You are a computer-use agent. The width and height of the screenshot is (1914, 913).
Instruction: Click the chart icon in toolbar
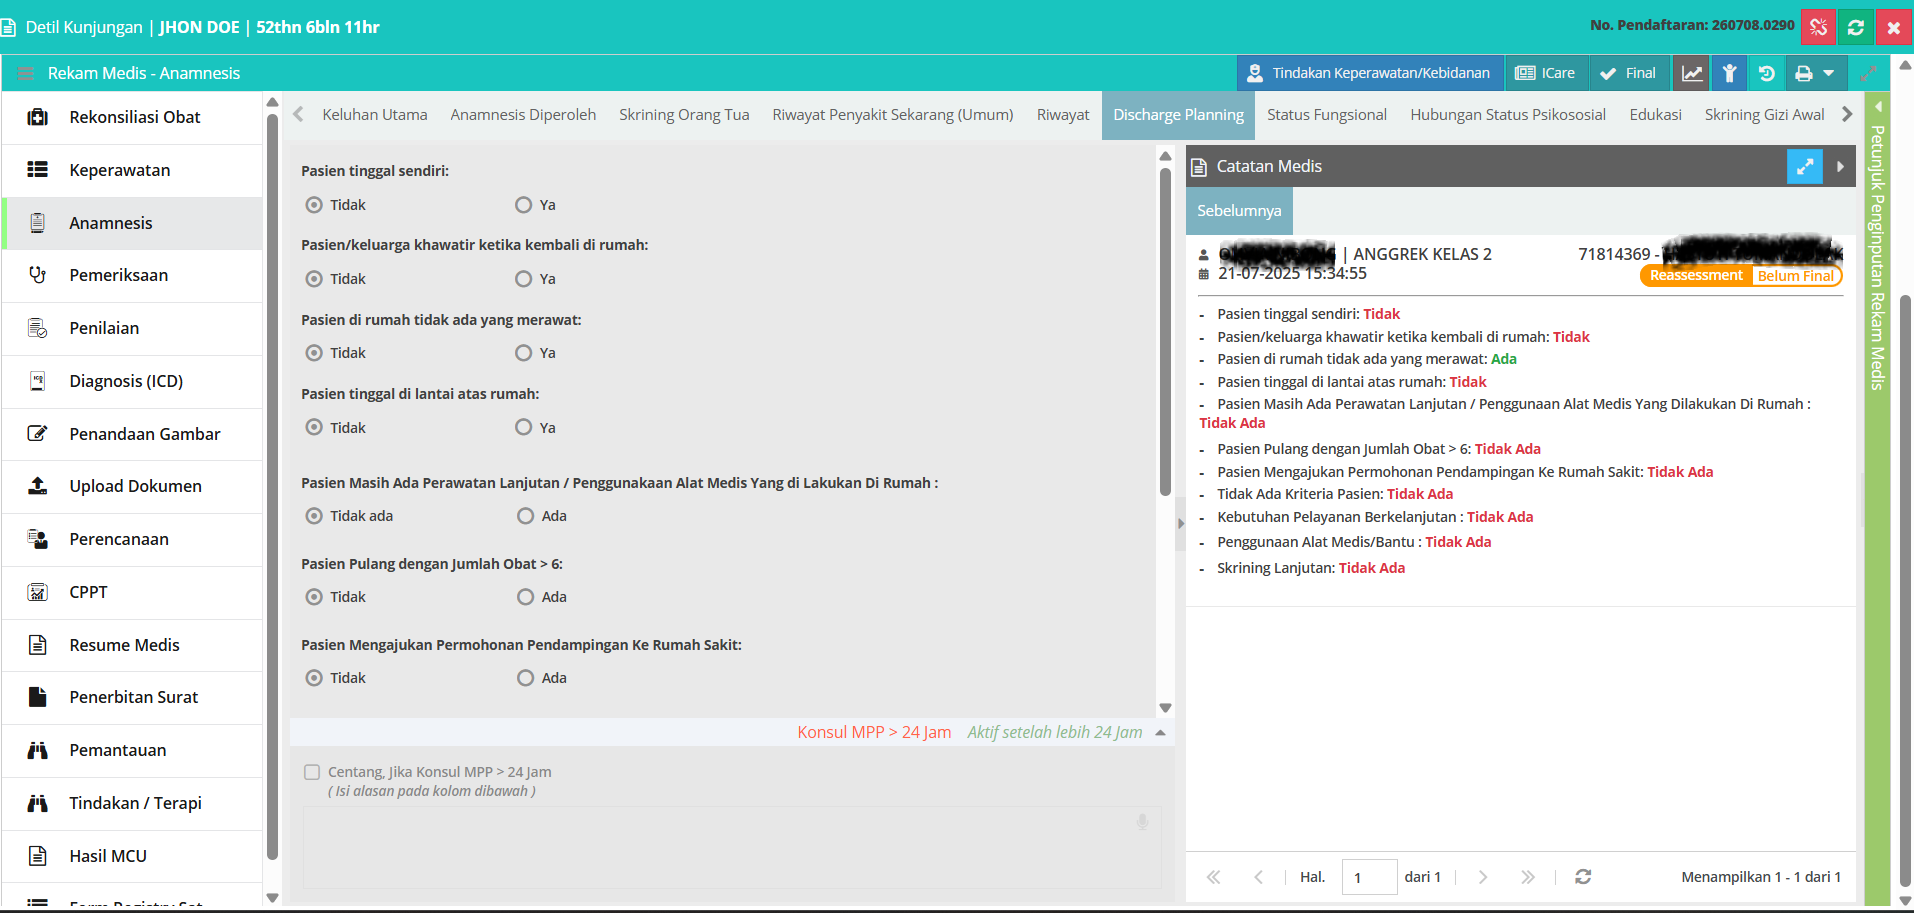(1691, 73)
